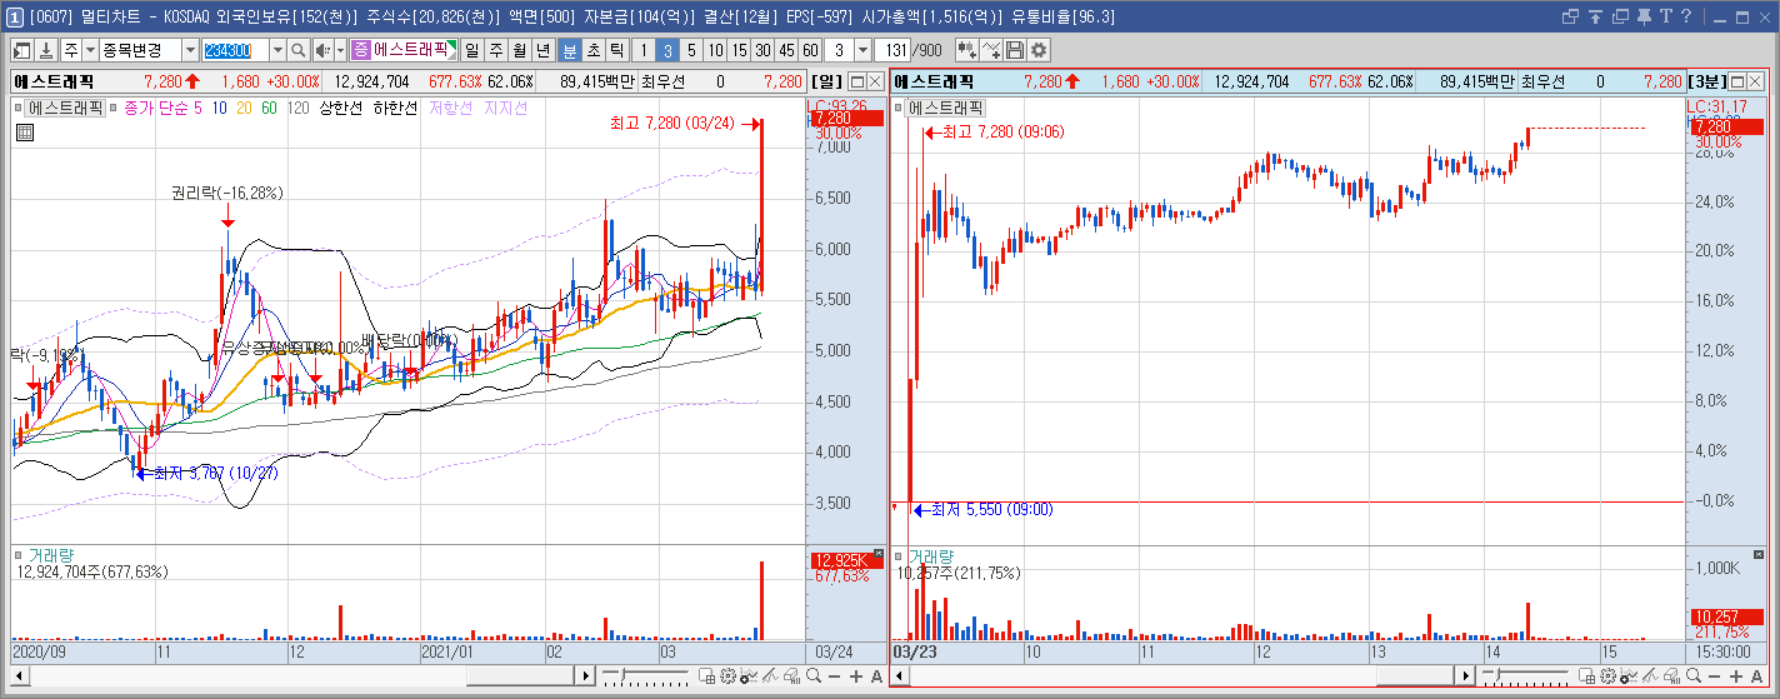Click the send-to-top arrow icon in title bar
1780x699 pixels.
click(1595, 17)
